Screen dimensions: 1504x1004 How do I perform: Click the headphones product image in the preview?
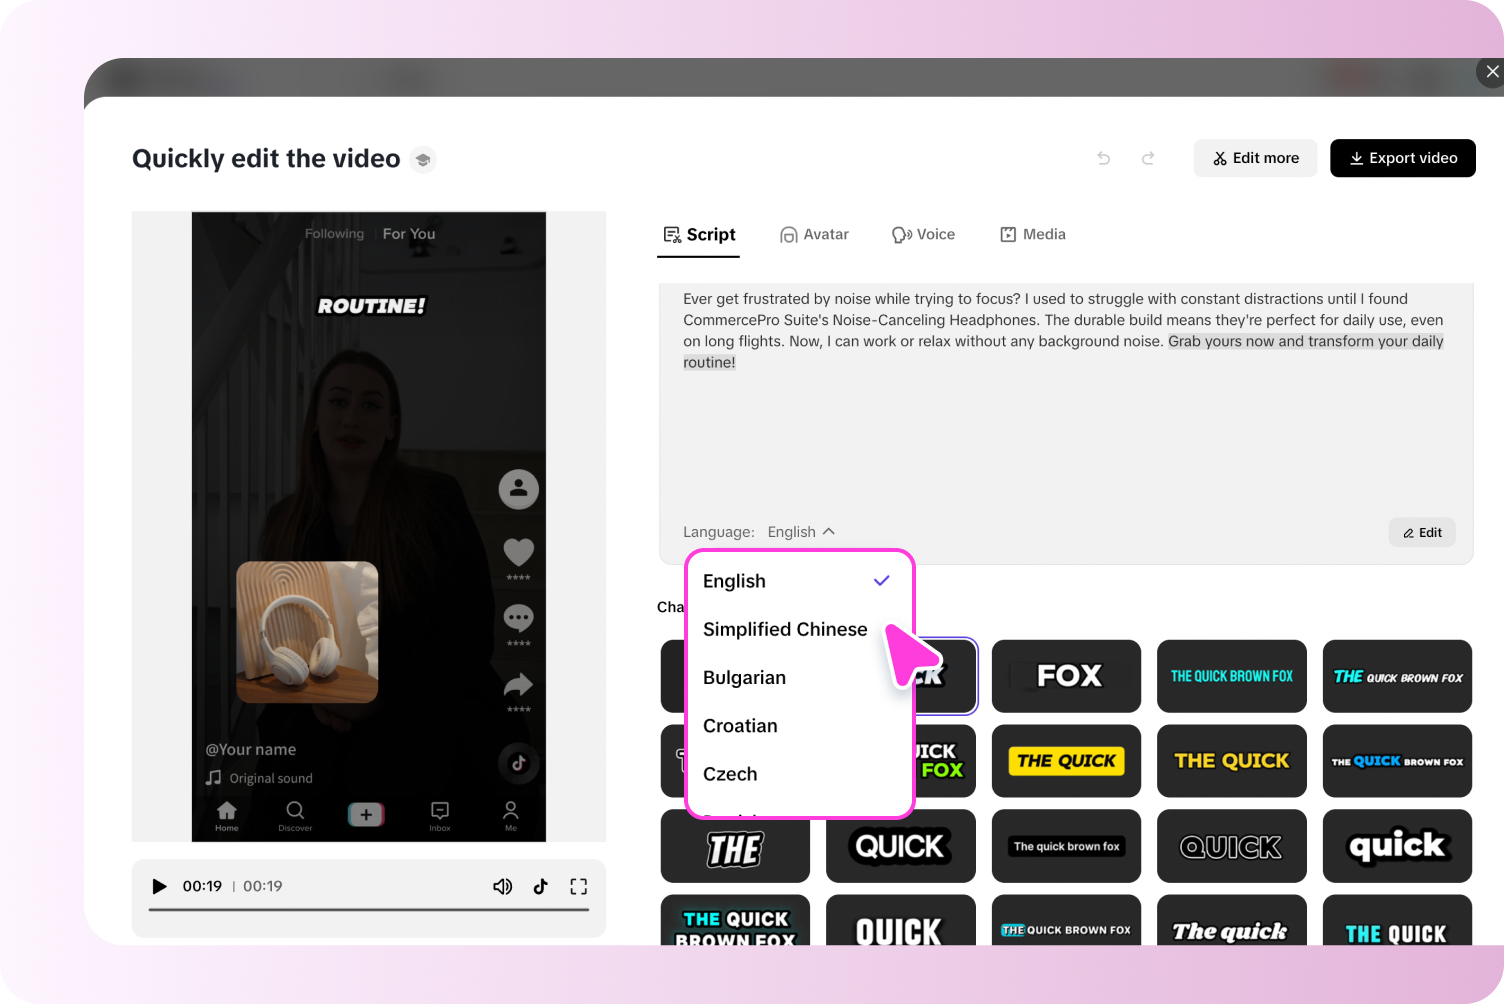(x=307, y=632)
